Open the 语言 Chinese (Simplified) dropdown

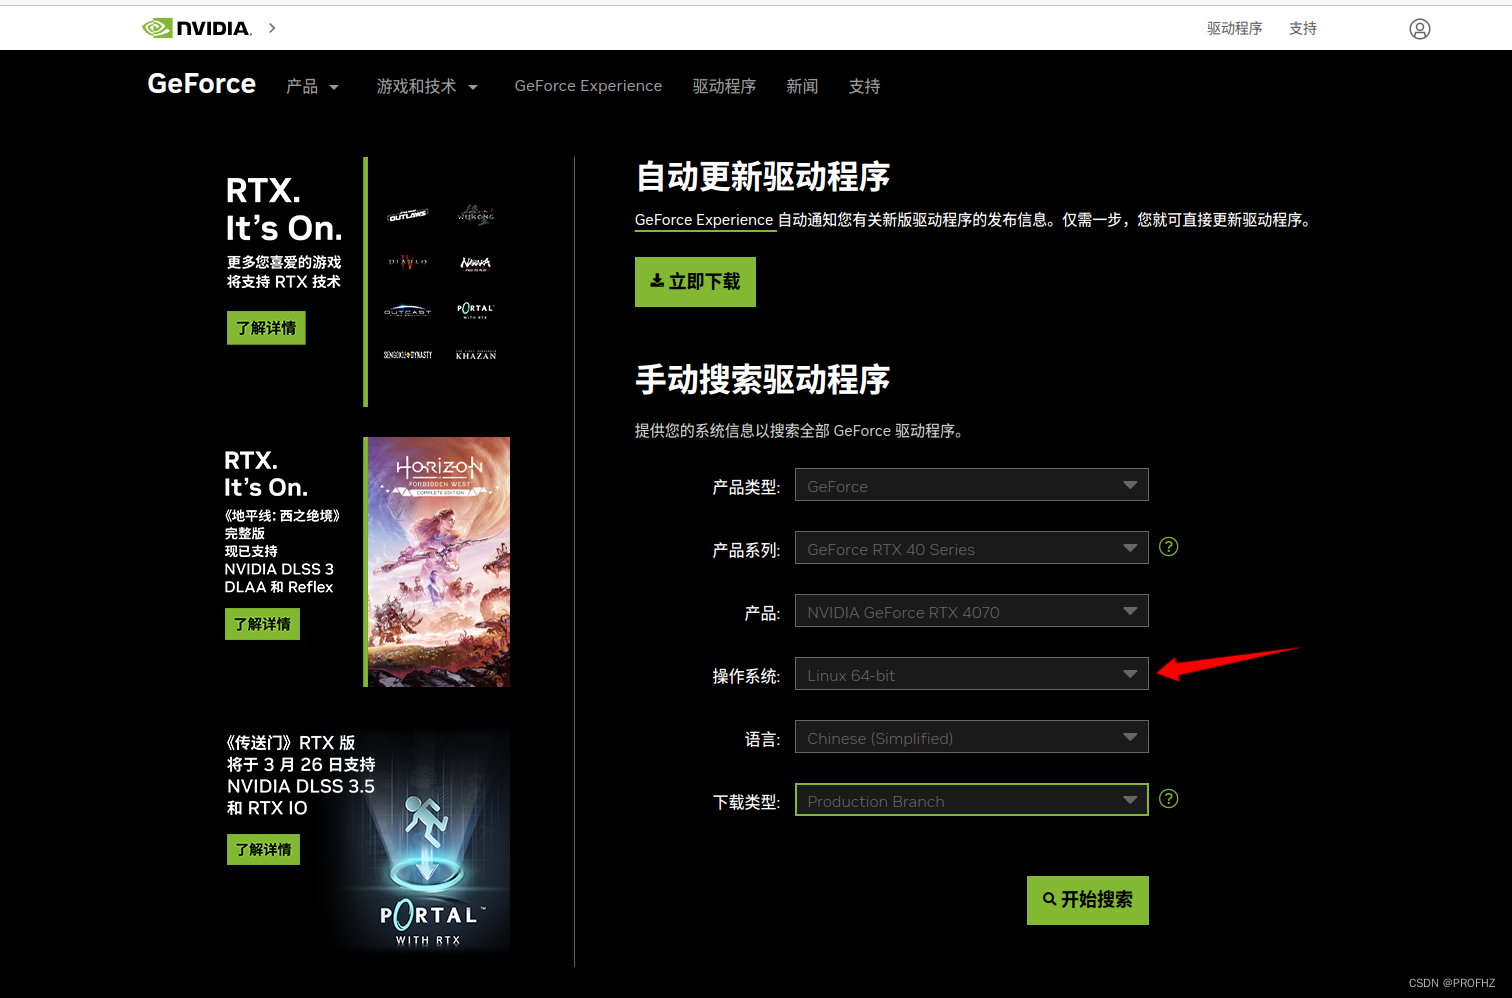coord(971,737)
